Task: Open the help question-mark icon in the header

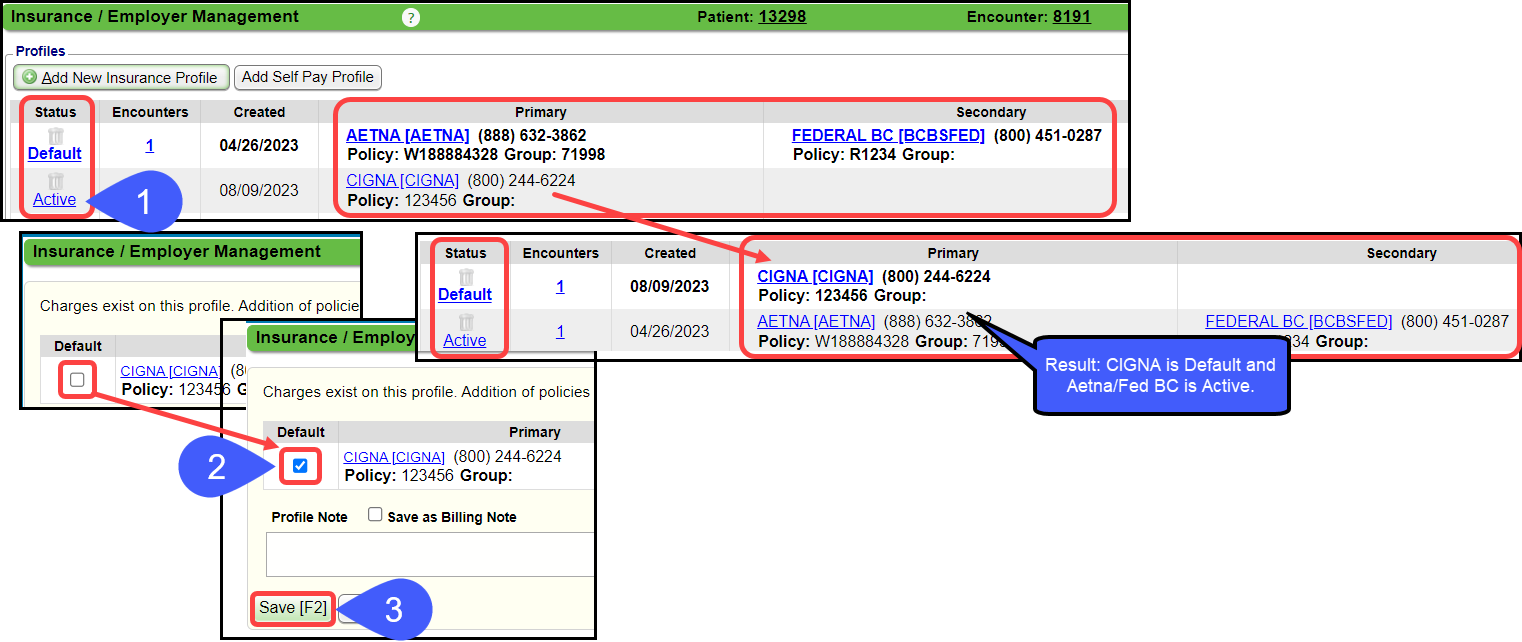Action: coord(411,17)
